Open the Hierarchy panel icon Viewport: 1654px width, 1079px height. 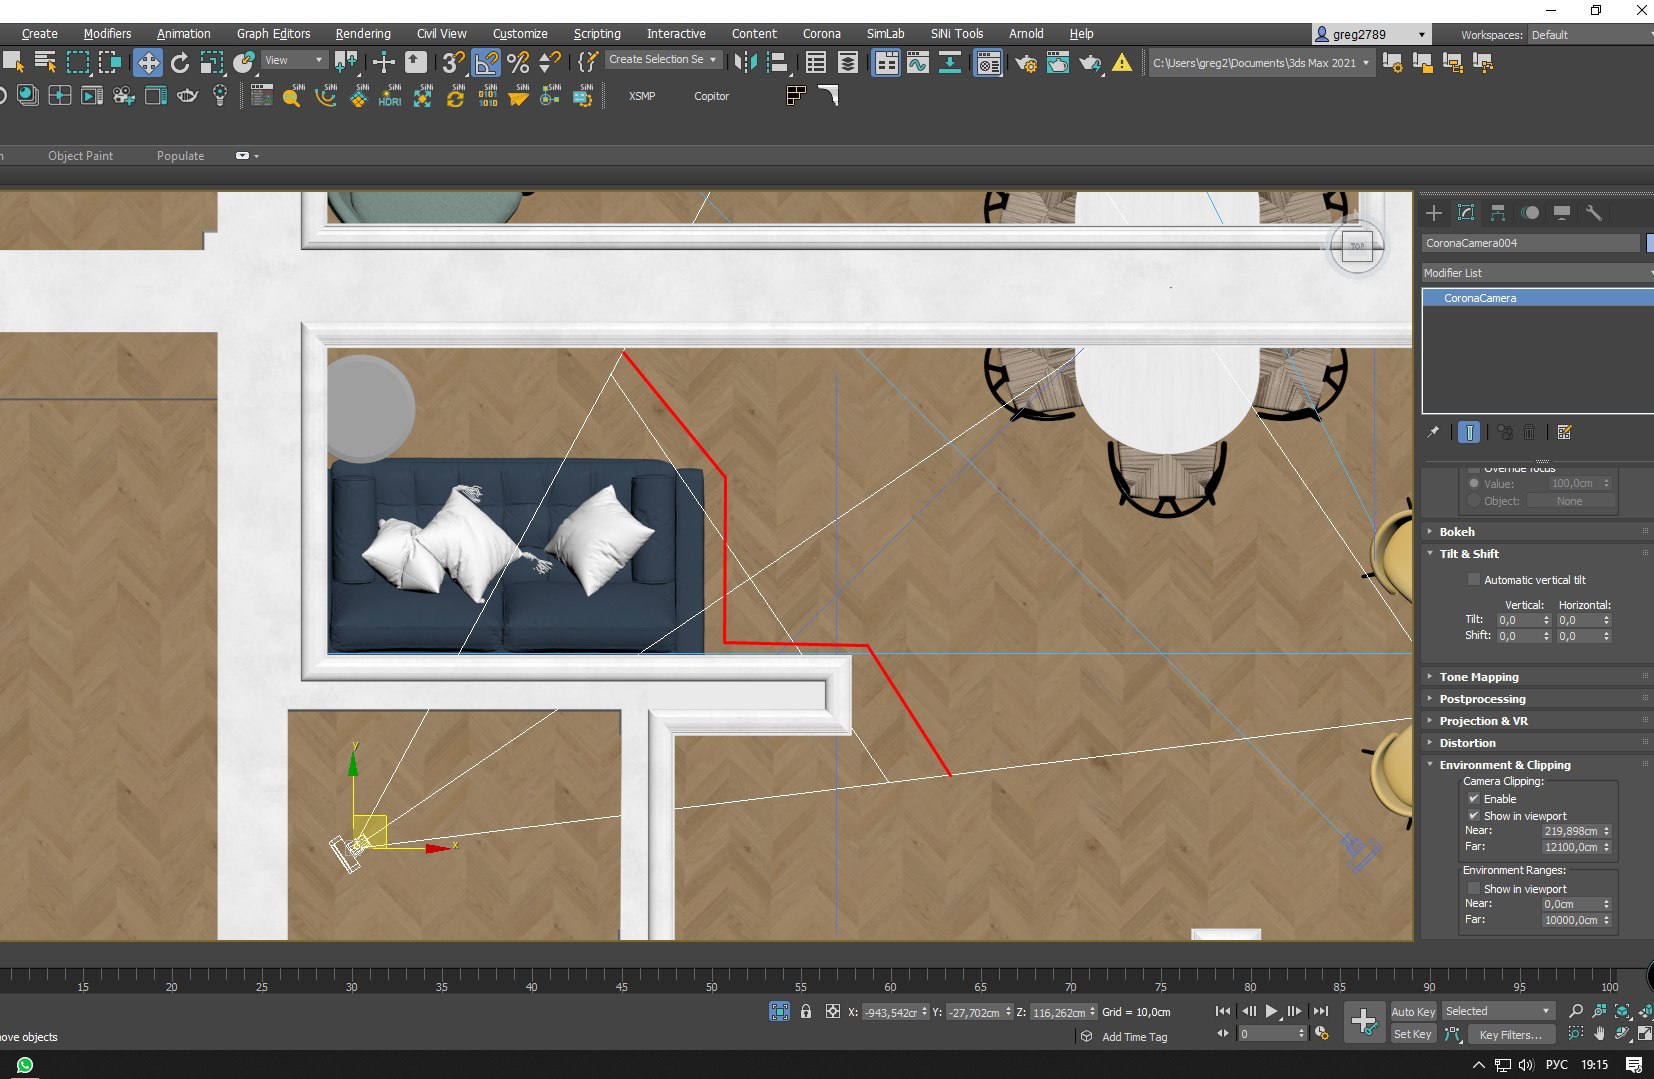(1498, 212)
